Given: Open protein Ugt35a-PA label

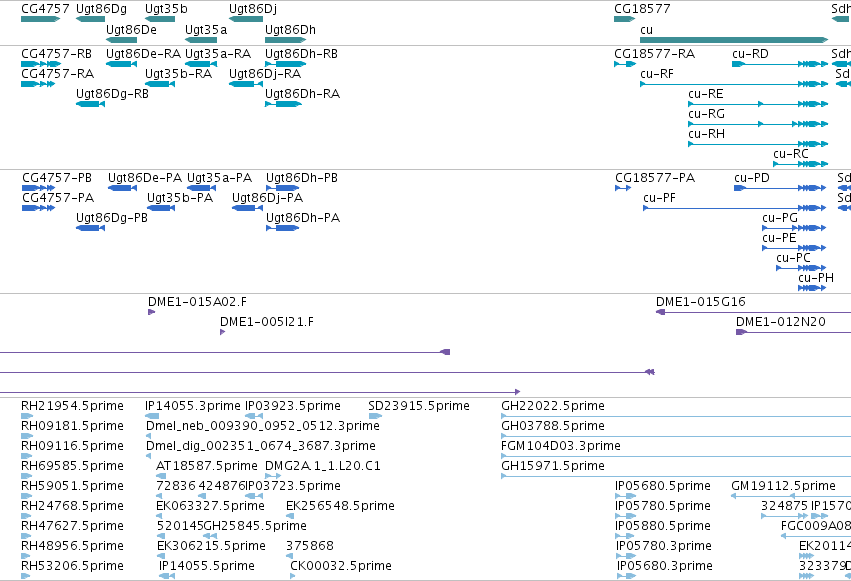Looking at the screenshot, I should click(x=219, y=178).
